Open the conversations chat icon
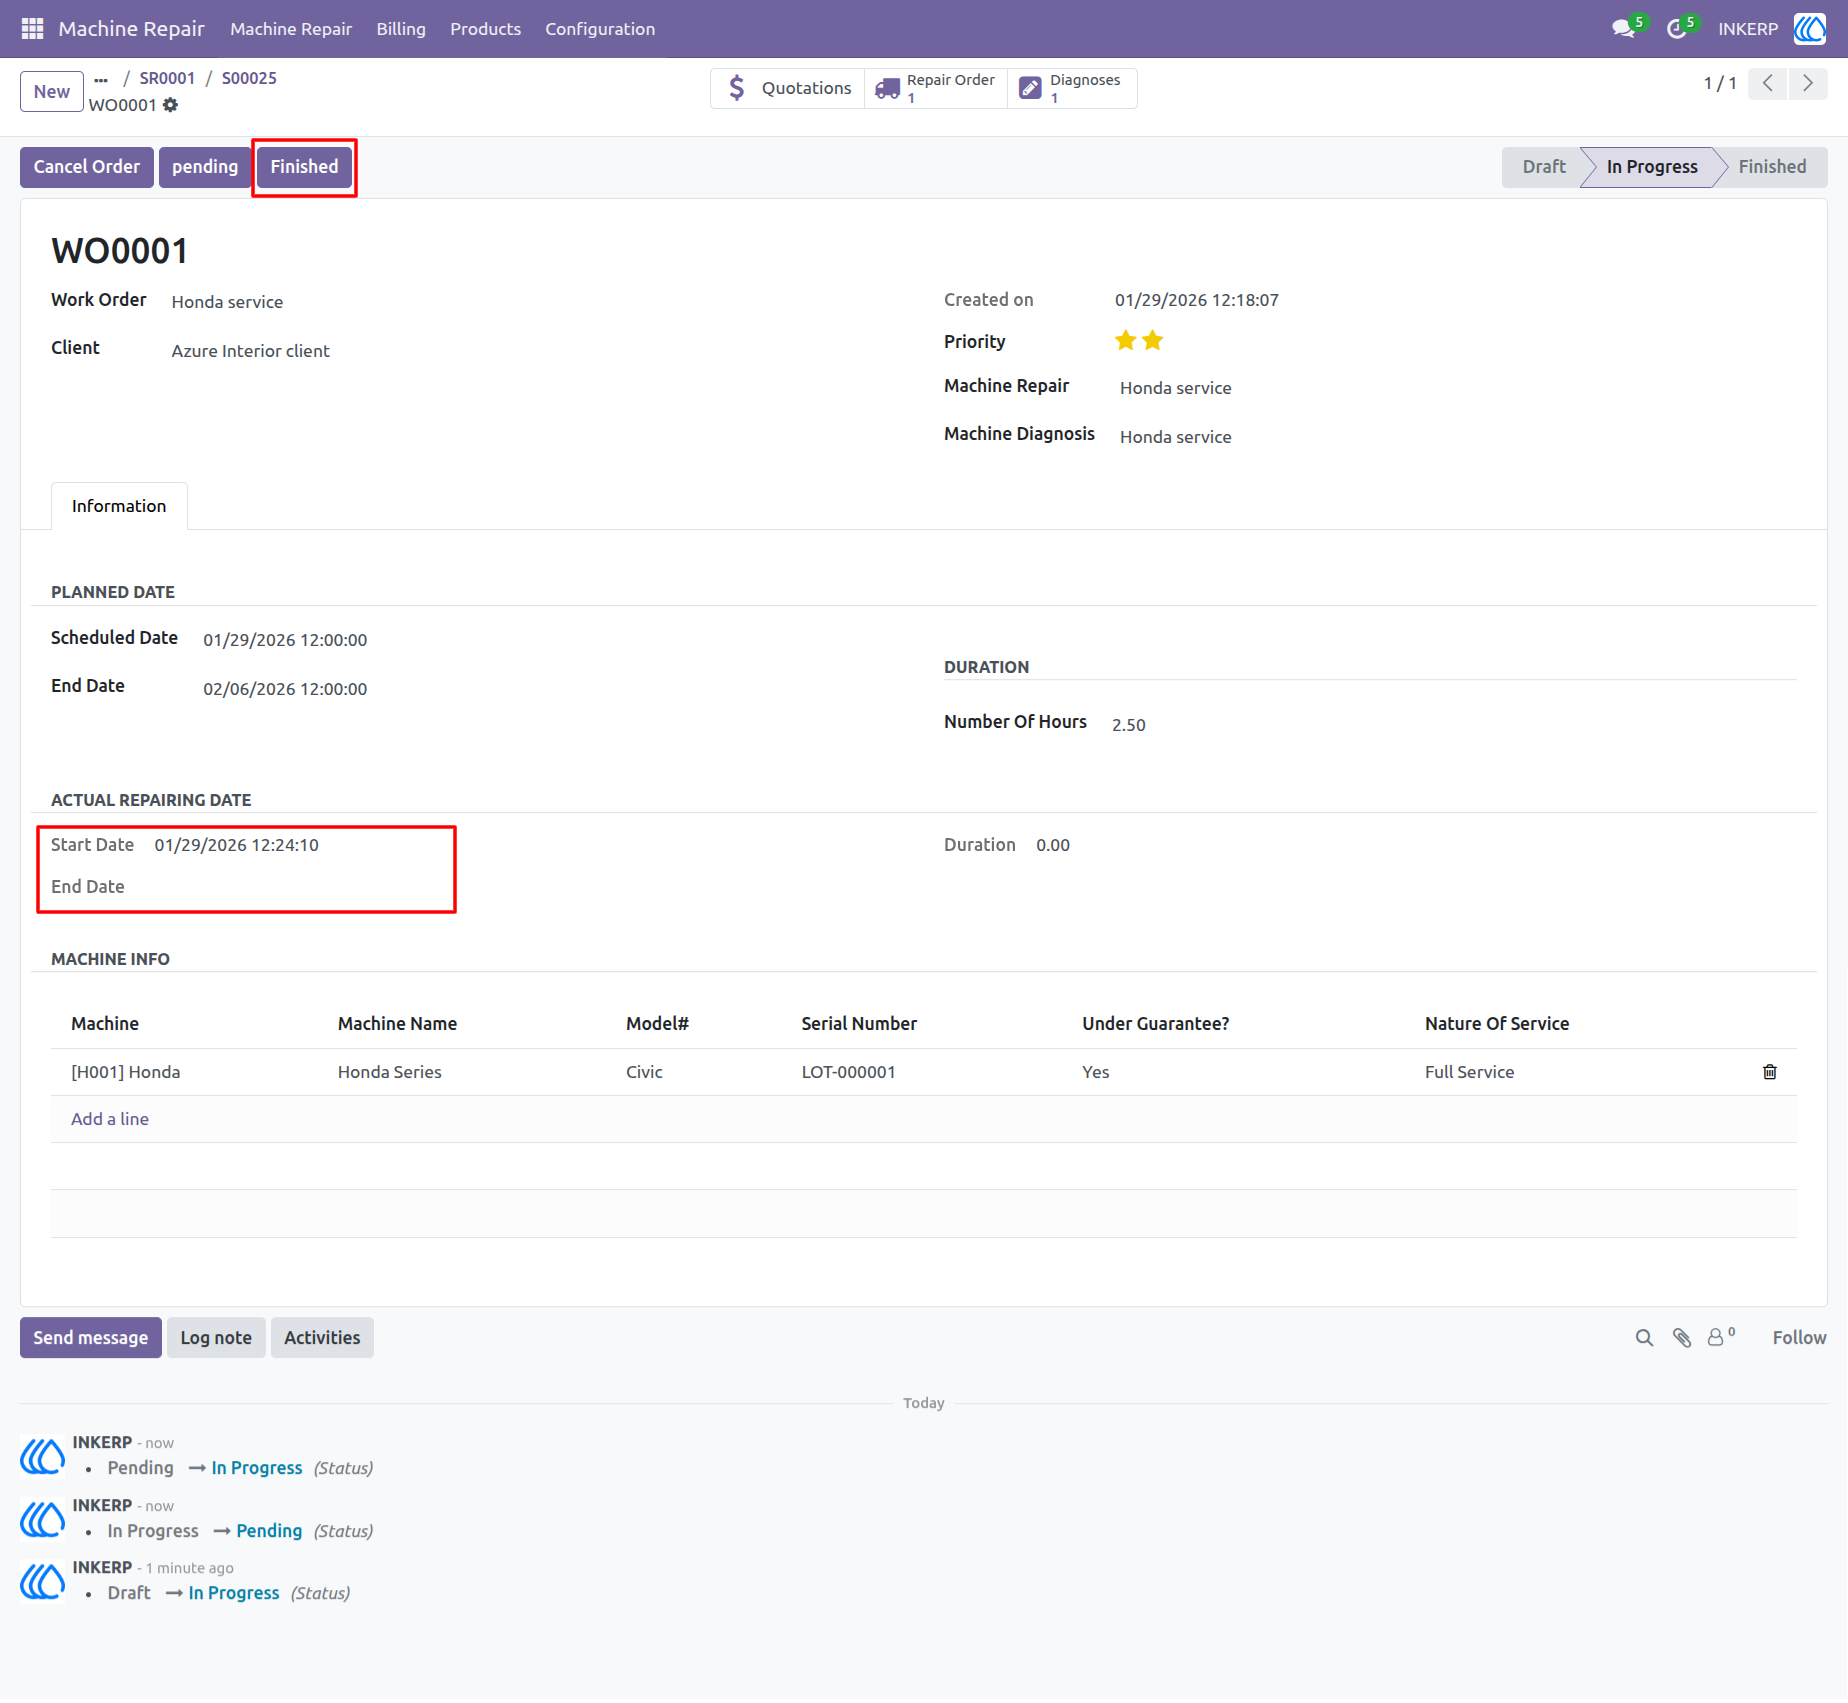Image resolution: width=1848 pixels, height=1703 pixels. (1624, 29)
